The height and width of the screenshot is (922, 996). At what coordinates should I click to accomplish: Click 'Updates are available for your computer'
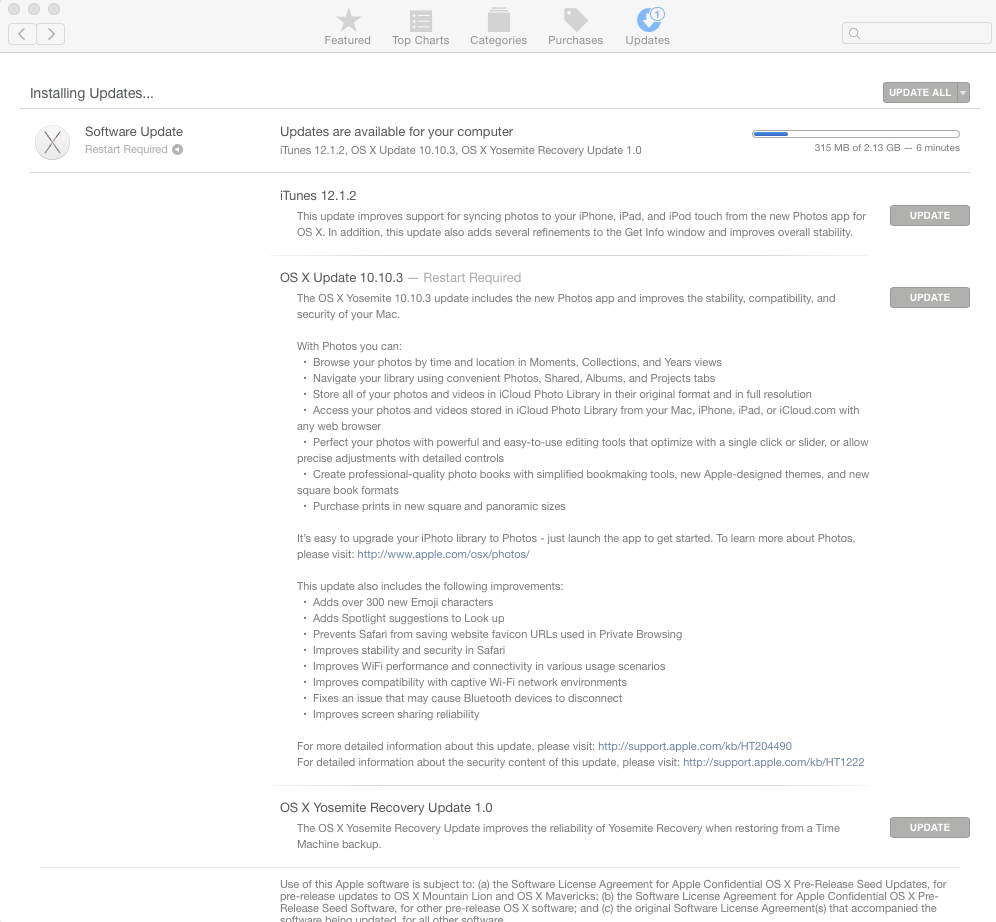tap(396, 131)
